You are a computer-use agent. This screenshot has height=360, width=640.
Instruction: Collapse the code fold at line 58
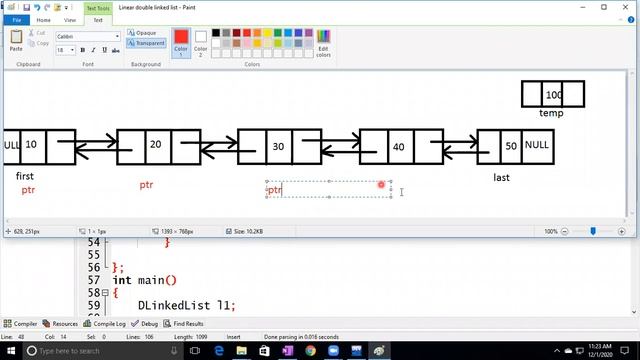(105, 293)
